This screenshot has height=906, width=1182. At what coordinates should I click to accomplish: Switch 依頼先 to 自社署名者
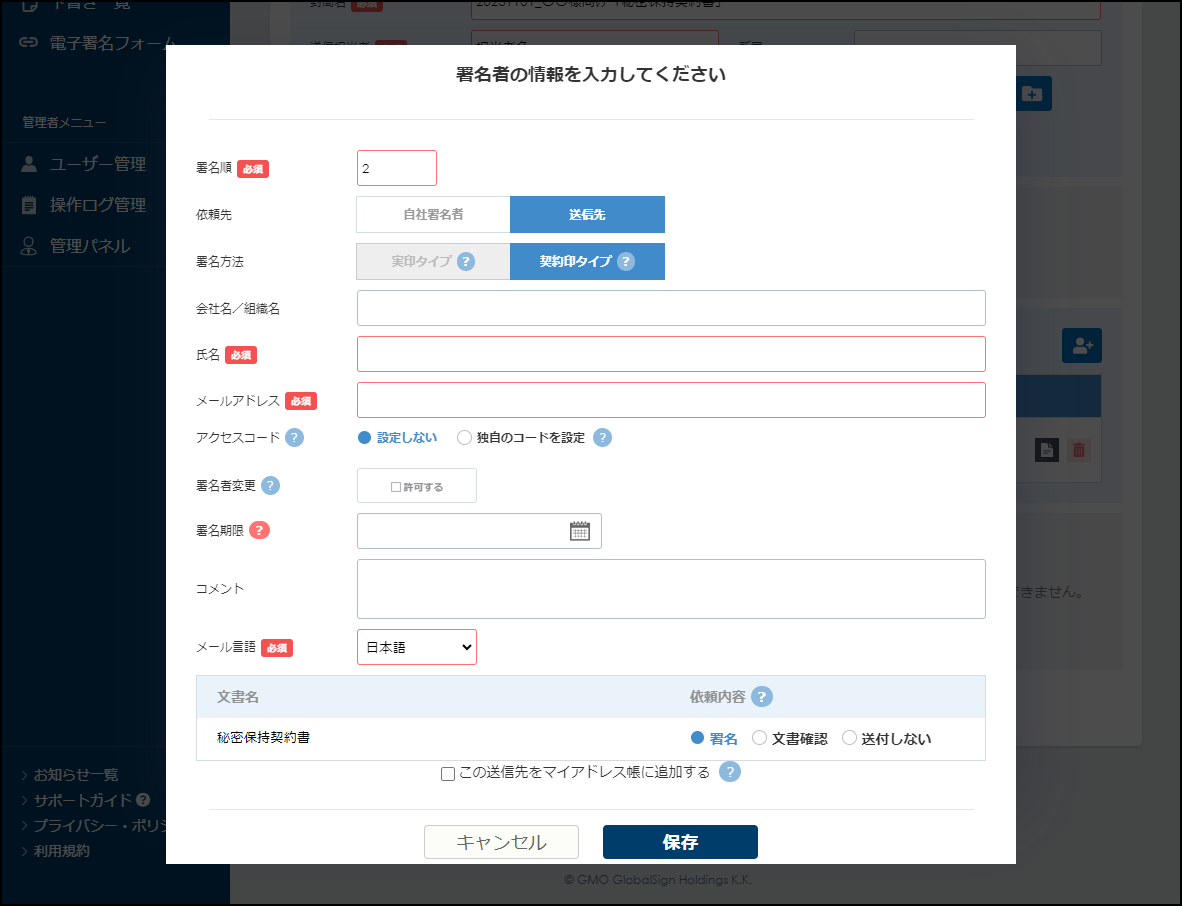coord(433,214)
